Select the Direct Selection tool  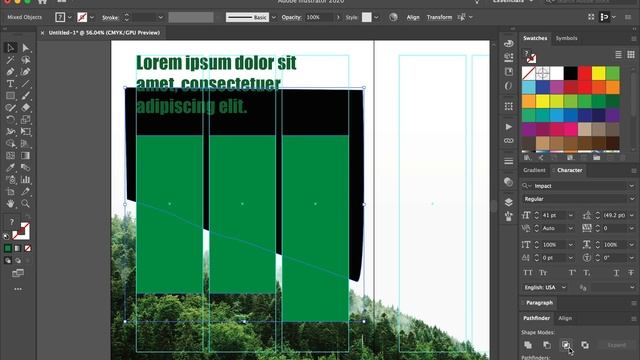25,48
